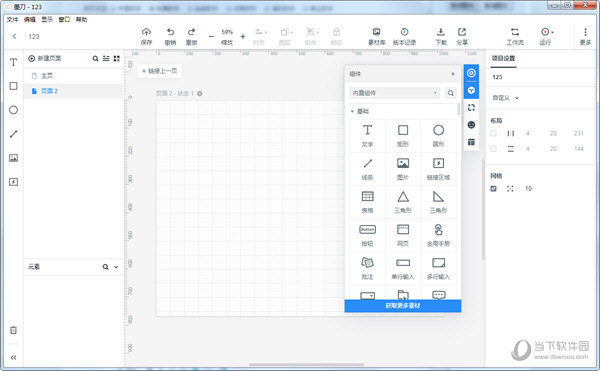Select the 项目设置 tab
Viewport: 600px width, 371px height.
(503, 58)
